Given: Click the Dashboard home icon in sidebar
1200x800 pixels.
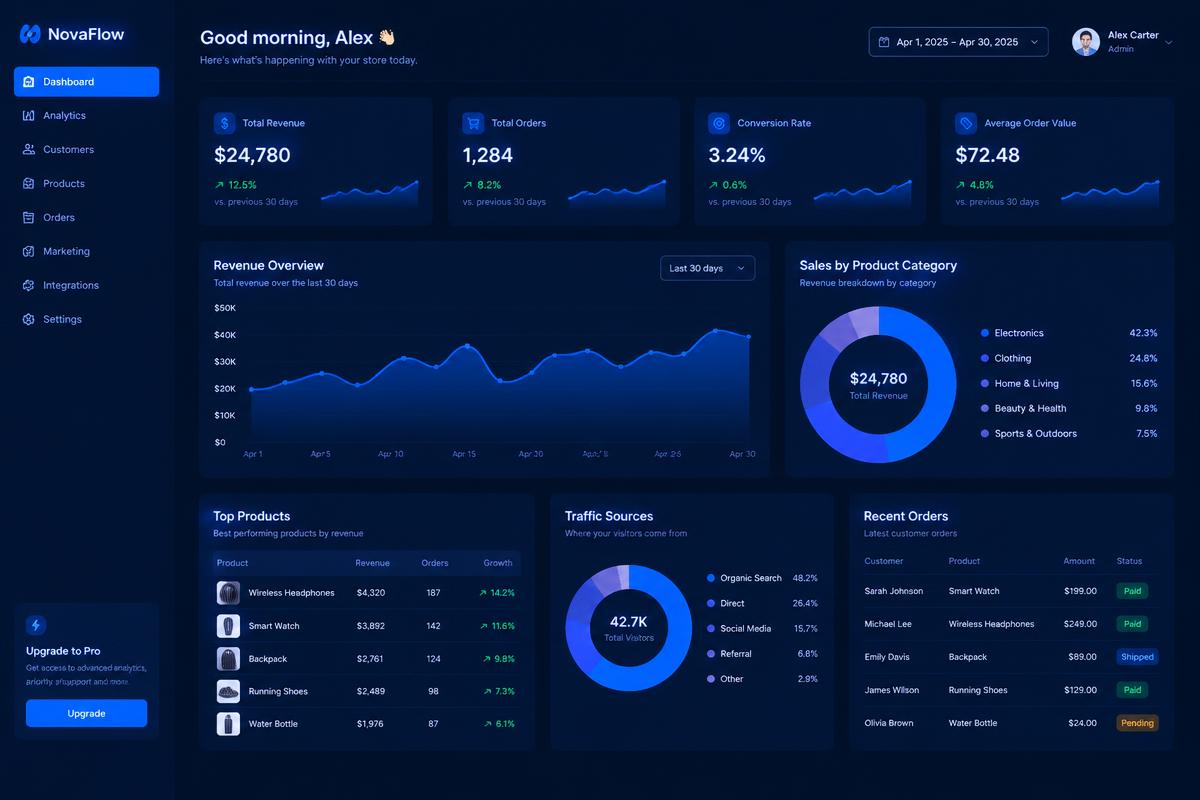Looking at the screenshot, I should [x=28, y=82].
